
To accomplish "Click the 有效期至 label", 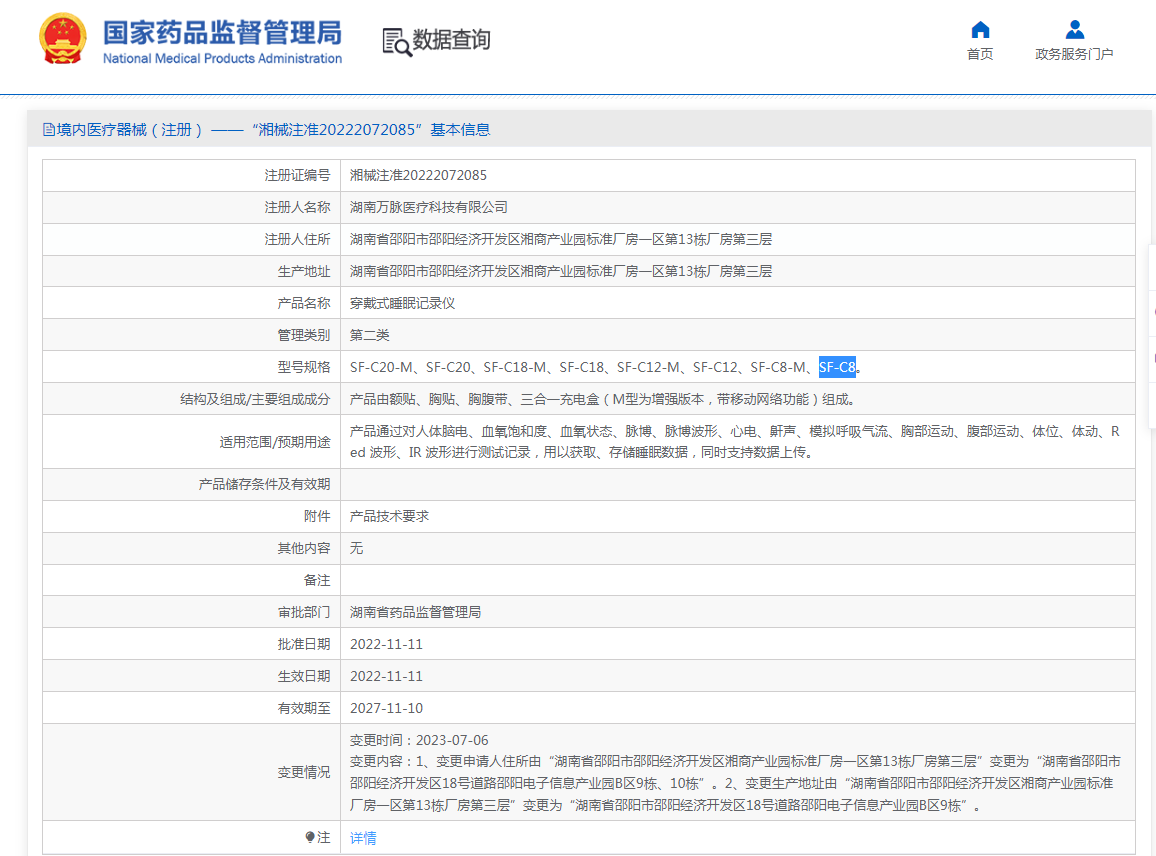I will coord(304,709).
